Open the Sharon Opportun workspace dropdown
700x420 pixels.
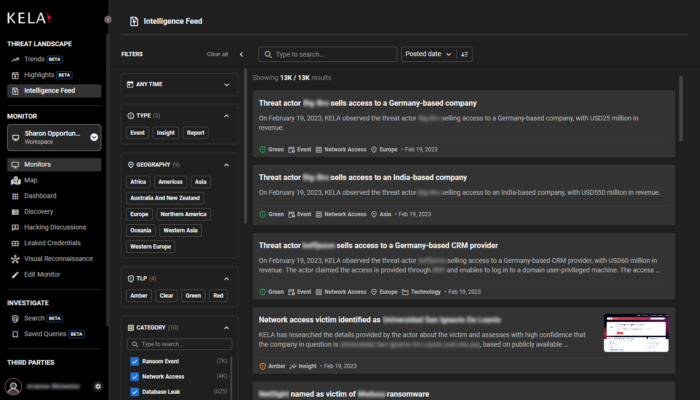(x=94, y=137)
